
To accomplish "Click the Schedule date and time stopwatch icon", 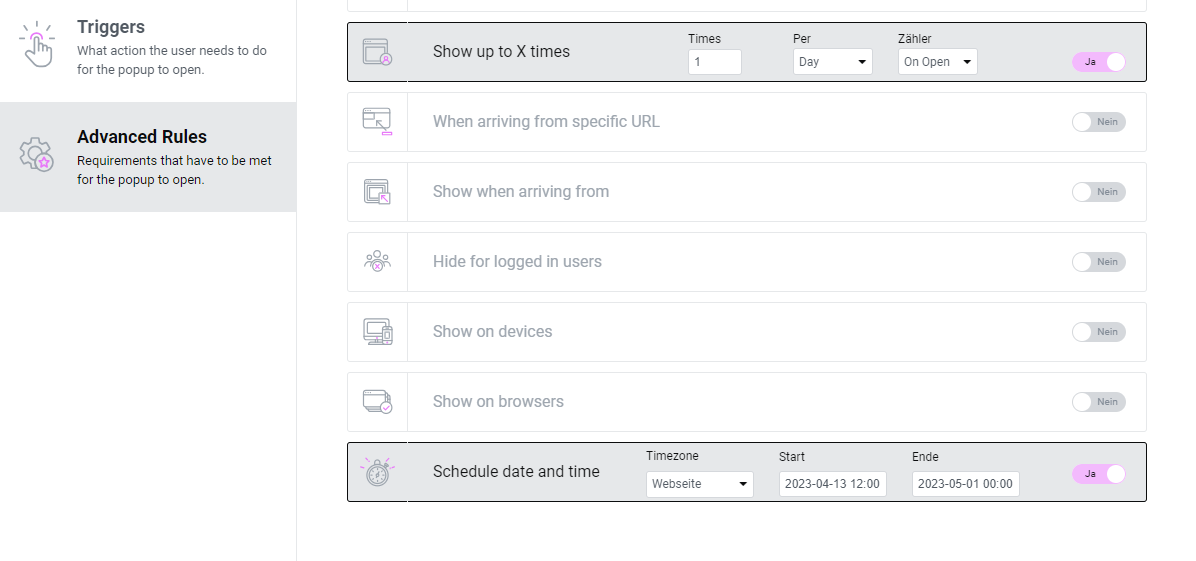I will 377,472.
